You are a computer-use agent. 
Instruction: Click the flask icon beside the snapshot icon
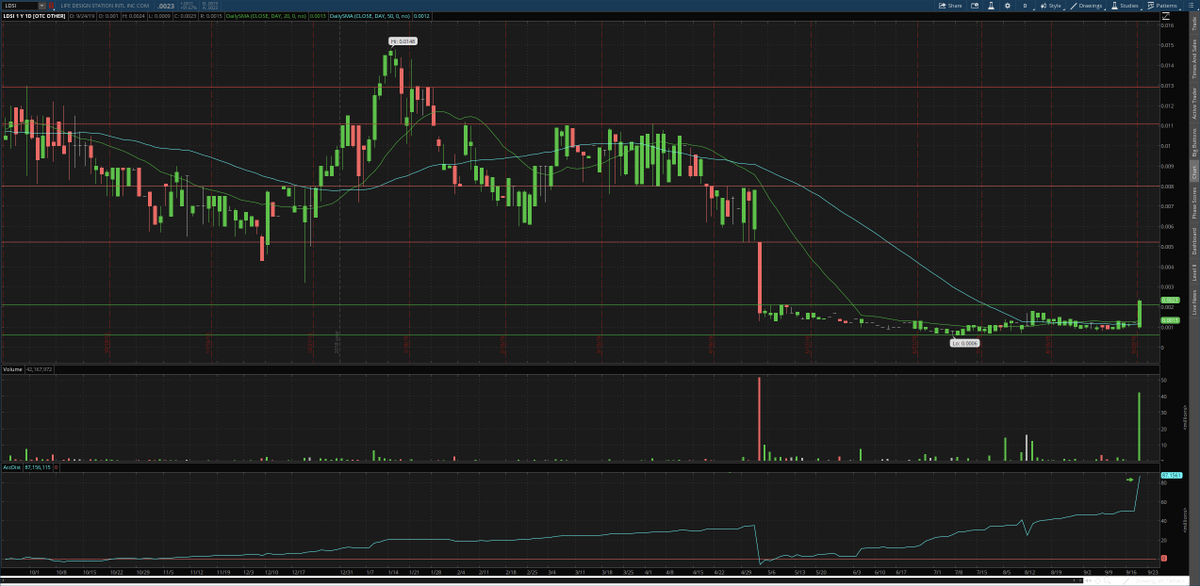click(x=991, y=6)
